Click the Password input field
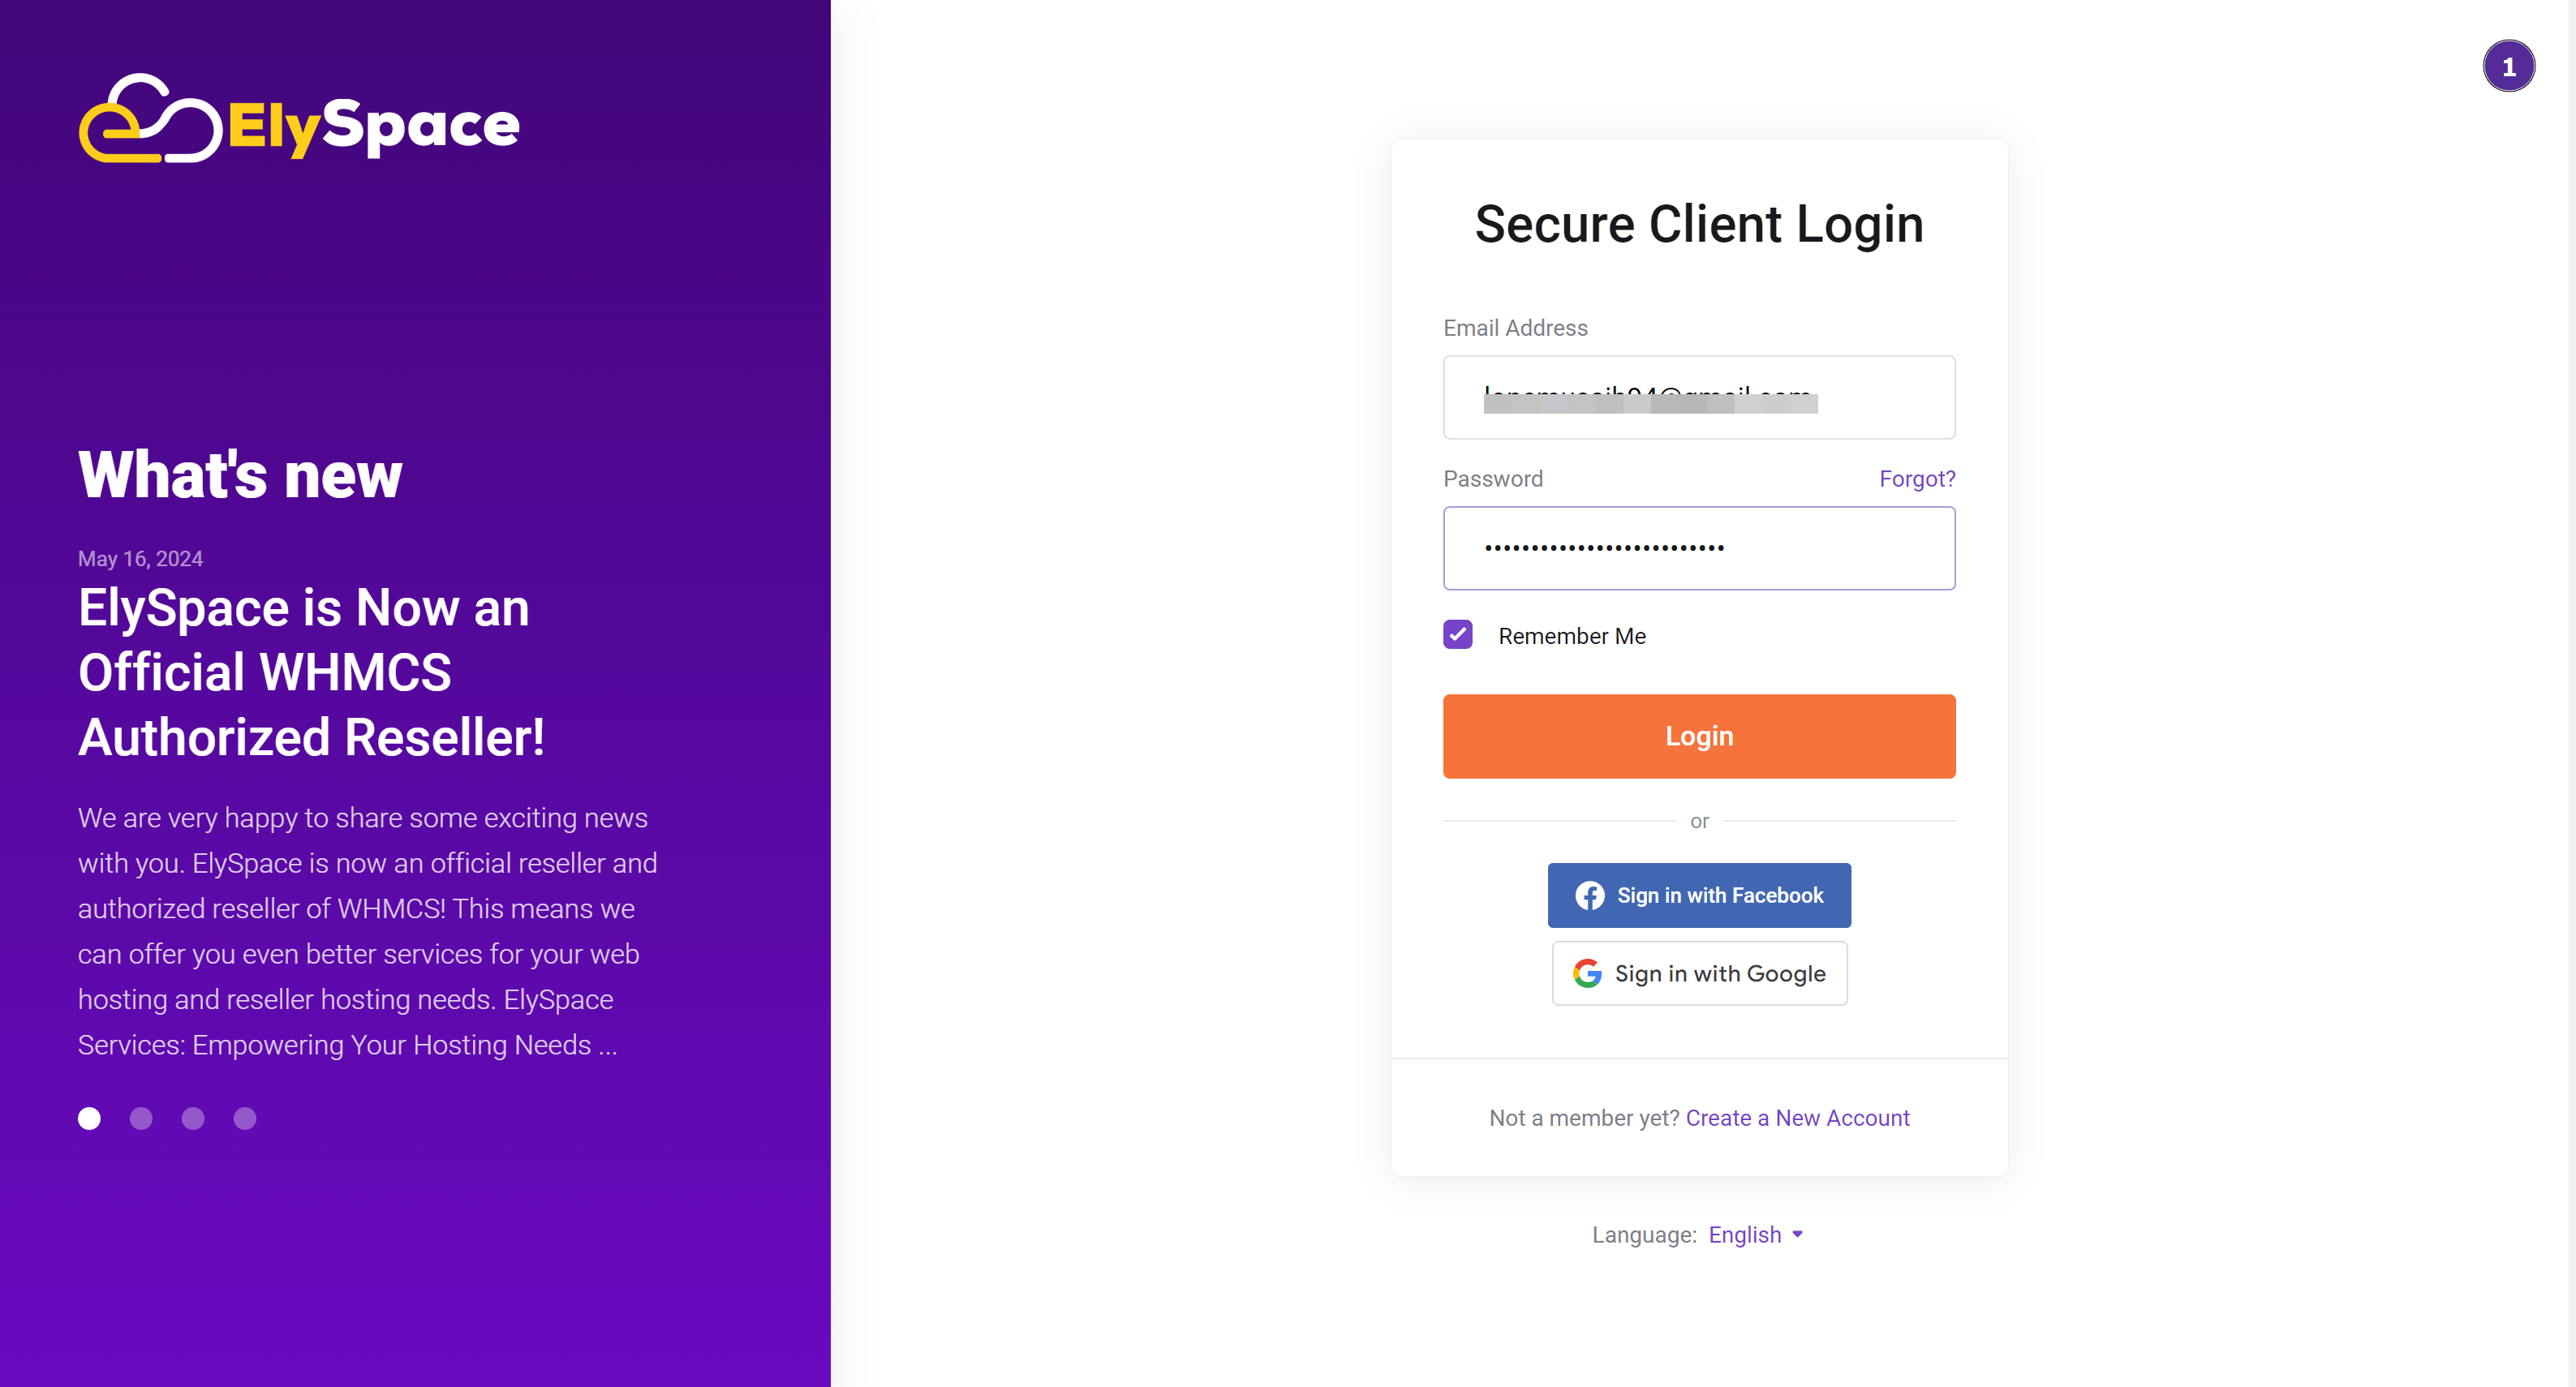The image size is (2576, 1387). (x=1700, y=547)
